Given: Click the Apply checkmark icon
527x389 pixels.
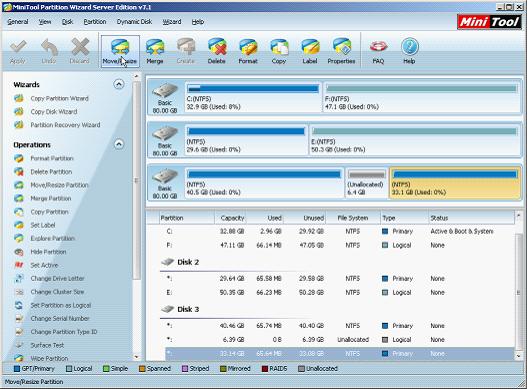Looking at the screenshot, I should coord(18,51).
